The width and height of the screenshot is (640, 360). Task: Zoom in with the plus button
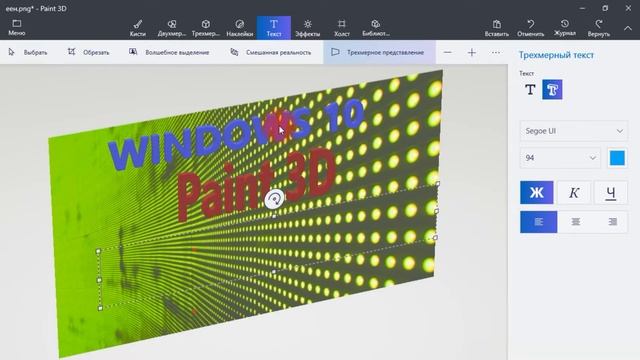coord(471,52)
